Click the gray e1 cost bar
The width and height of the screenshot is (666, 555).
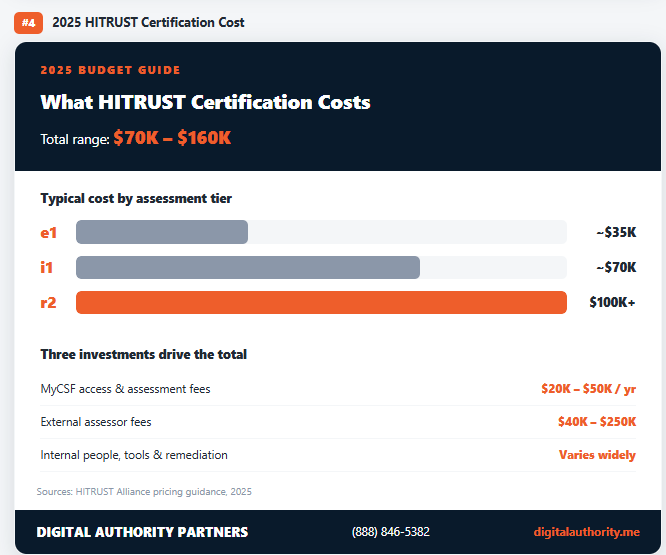pyautogui.click(x=162, y=232)
